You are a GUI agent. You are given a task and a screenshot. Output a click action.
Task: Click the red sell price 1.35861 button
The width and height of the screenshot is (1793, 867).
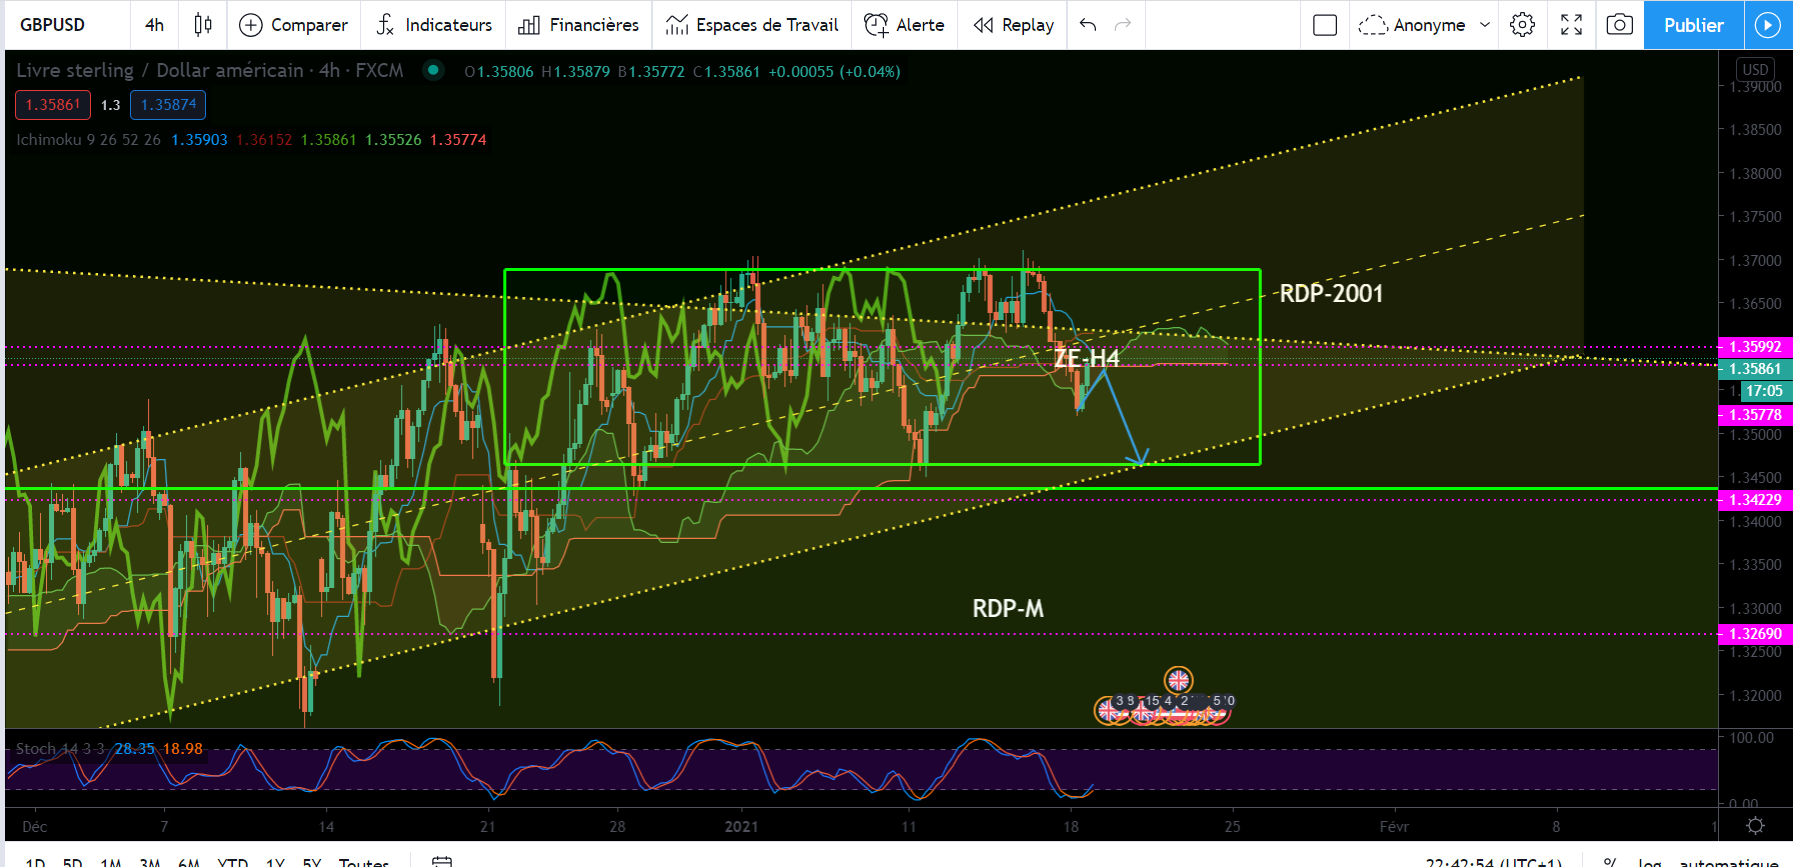point(53,104)
